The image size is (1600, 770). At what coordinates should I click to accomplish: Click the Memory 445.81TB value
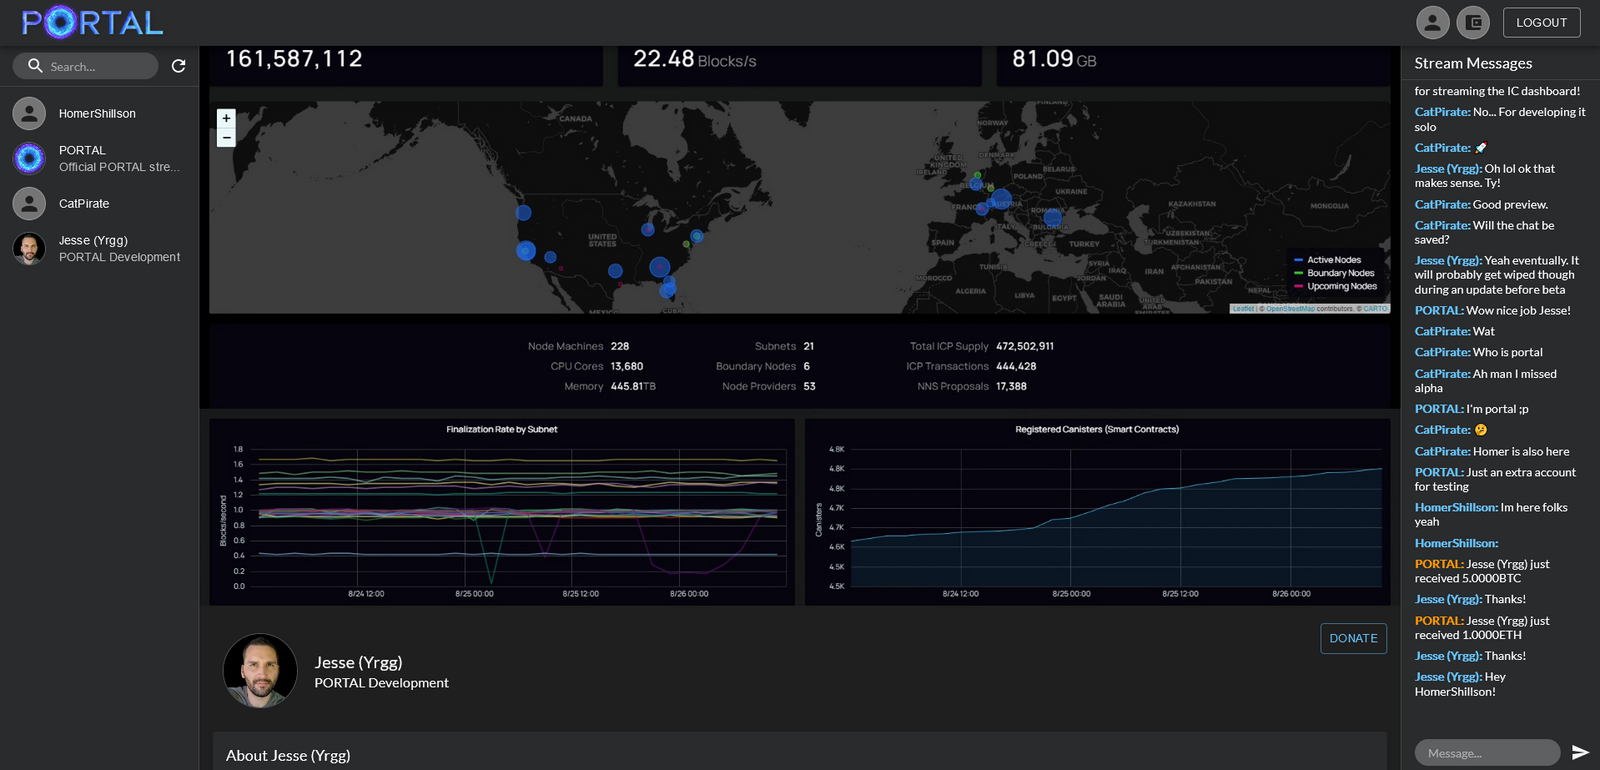coord(633,386)
